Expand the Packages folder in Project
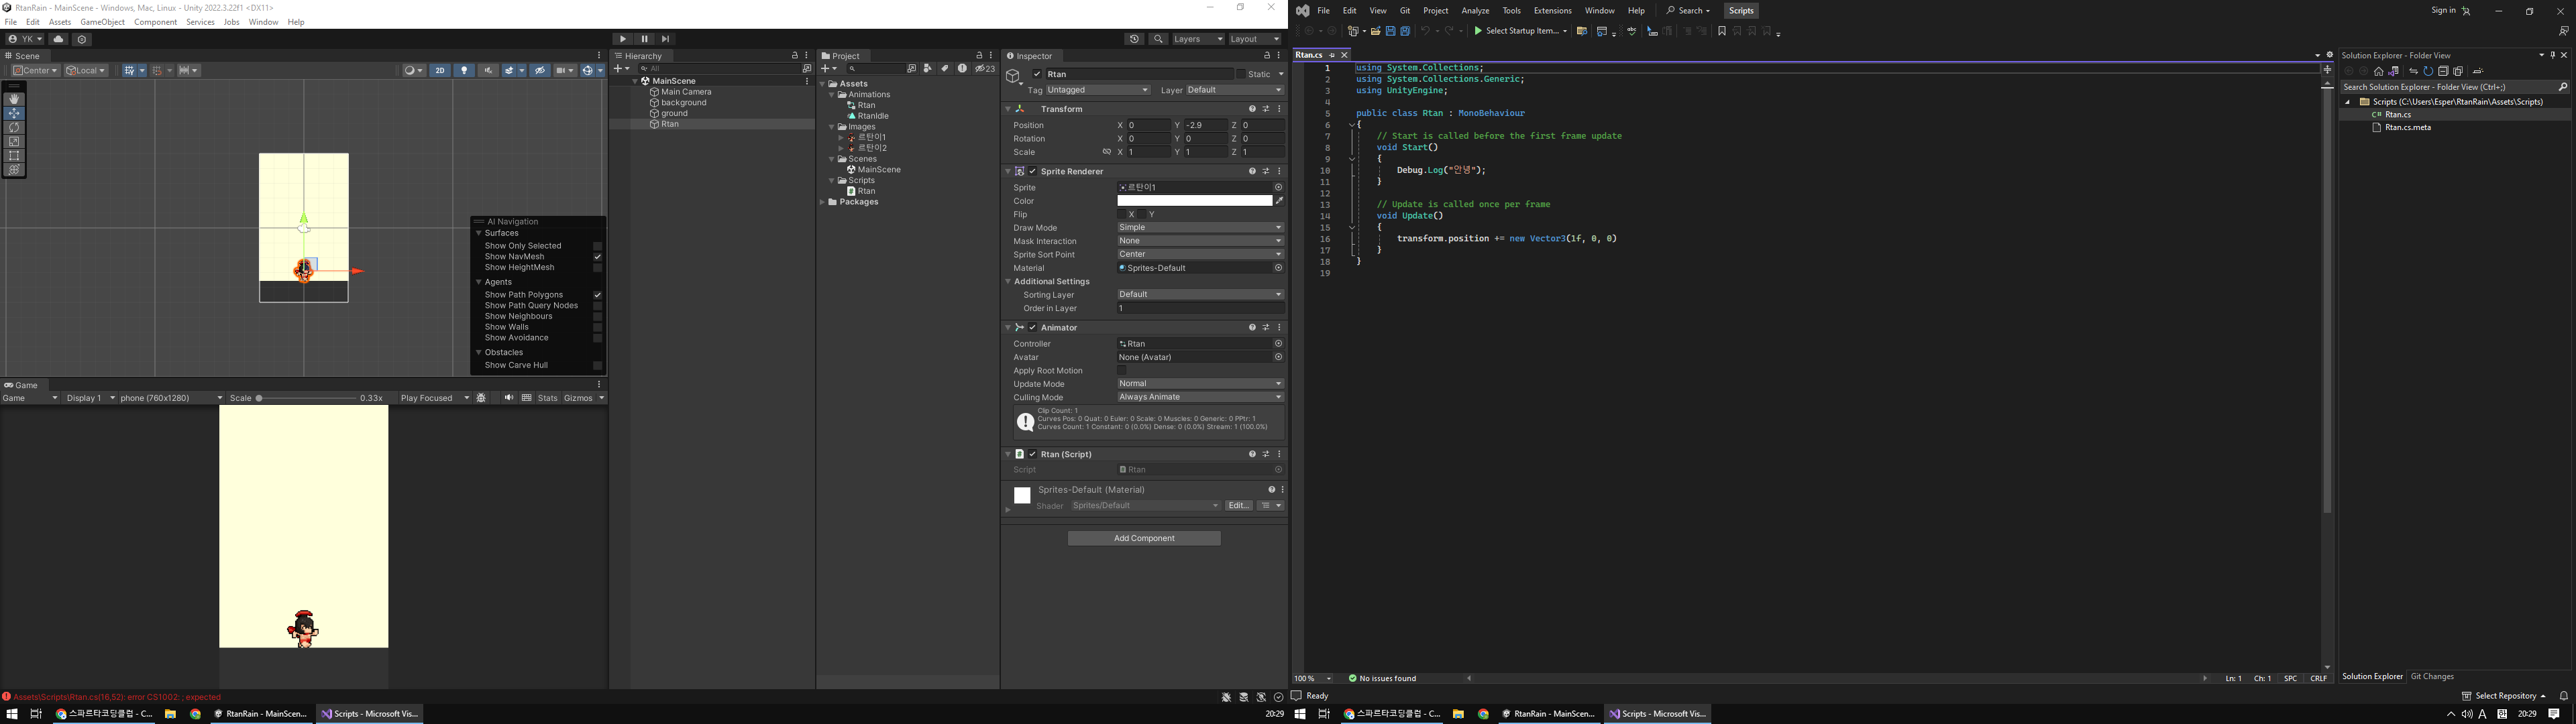This screenshot has height=724, width=2576. pos(823,202)
